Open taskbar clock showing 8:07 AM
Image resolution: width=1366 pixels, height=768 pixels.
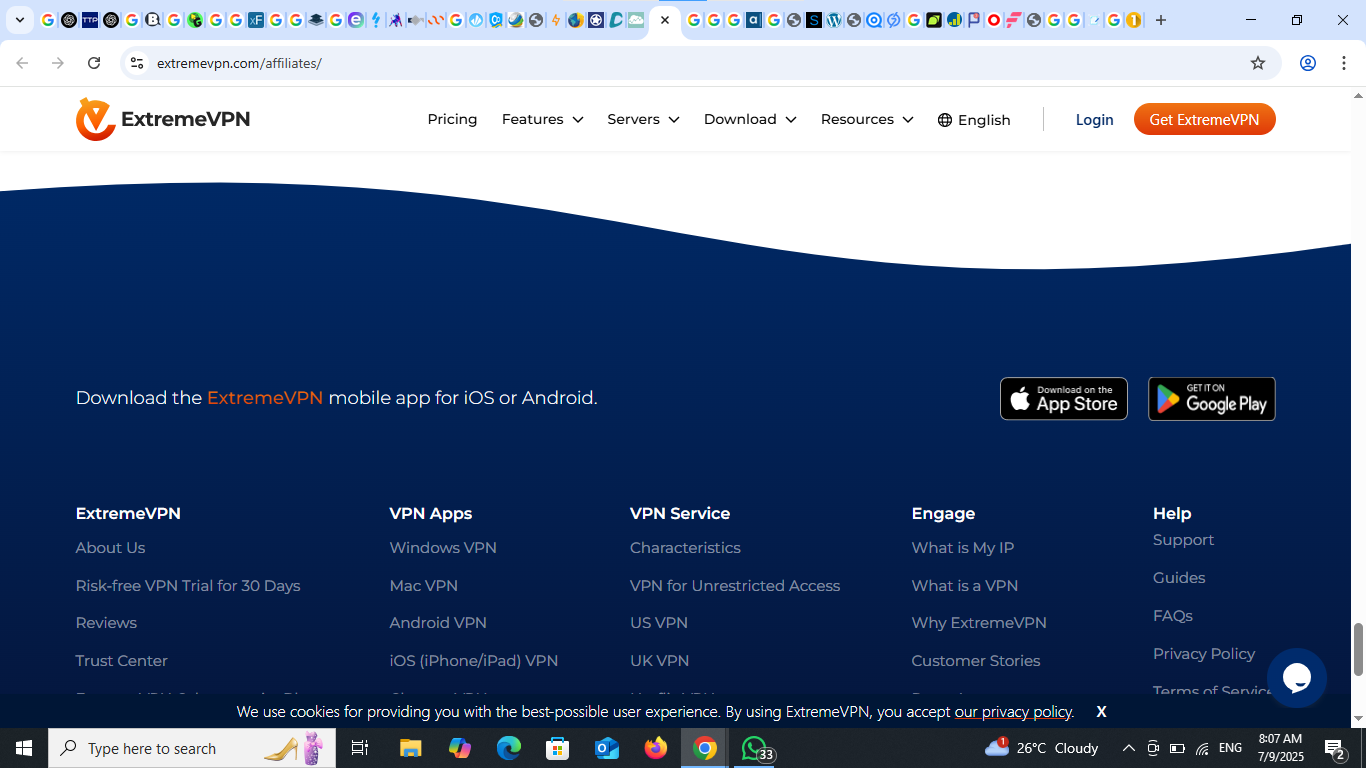tap(1280, 748)
